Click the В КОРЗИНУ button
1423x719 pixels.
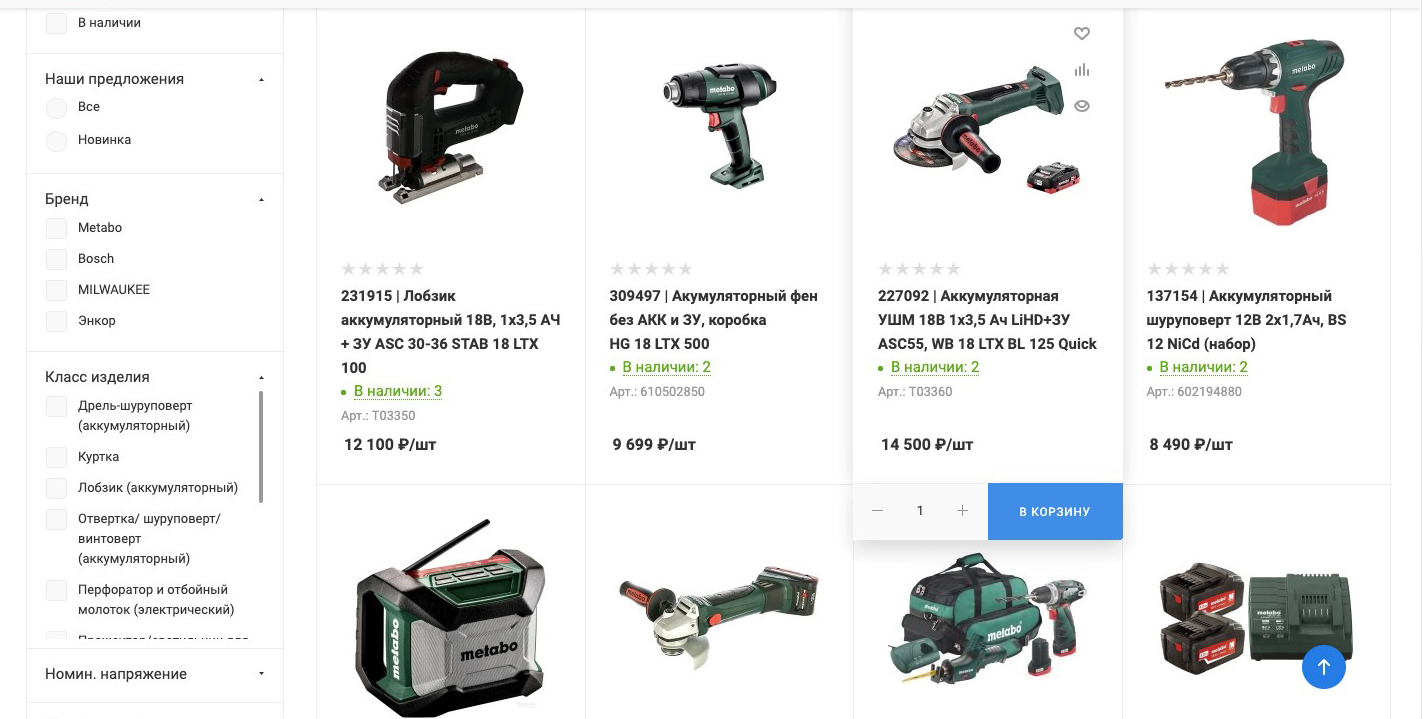tap(1055, 511)
